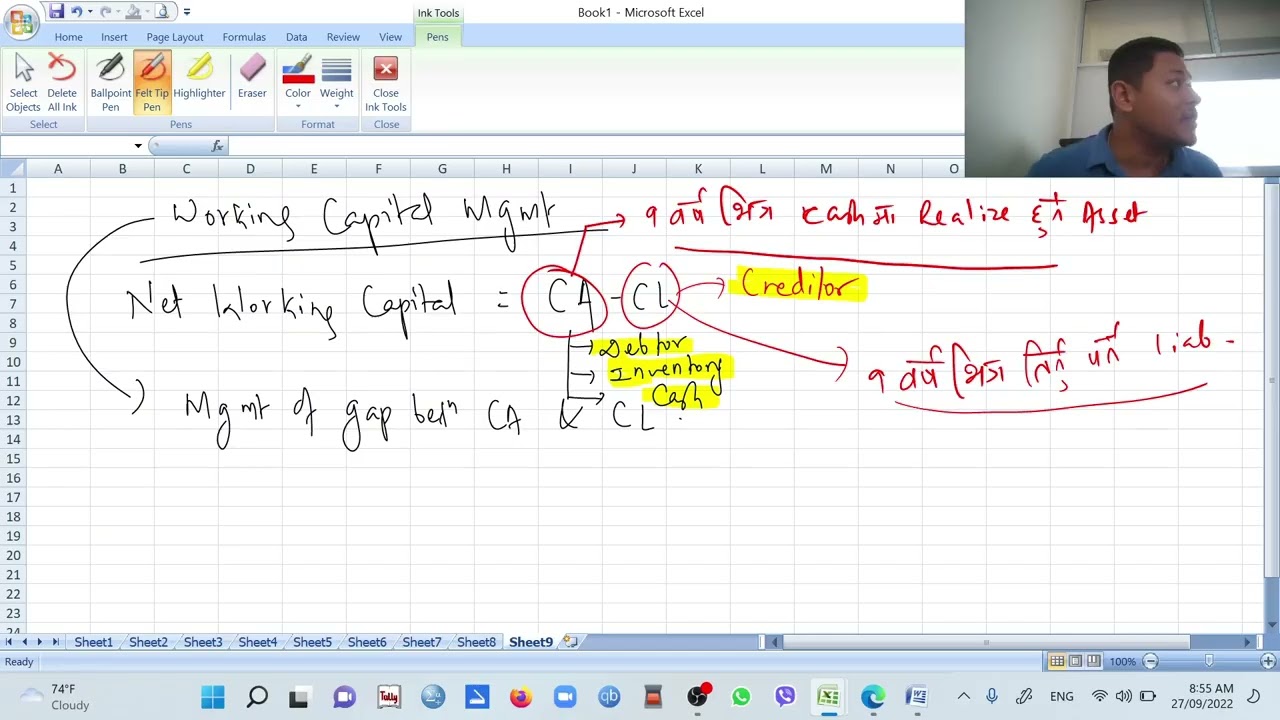The image size is (1280, 720).
Task: Select the Pens tab under Ink Tools
Action: click(x=437, y=37)
